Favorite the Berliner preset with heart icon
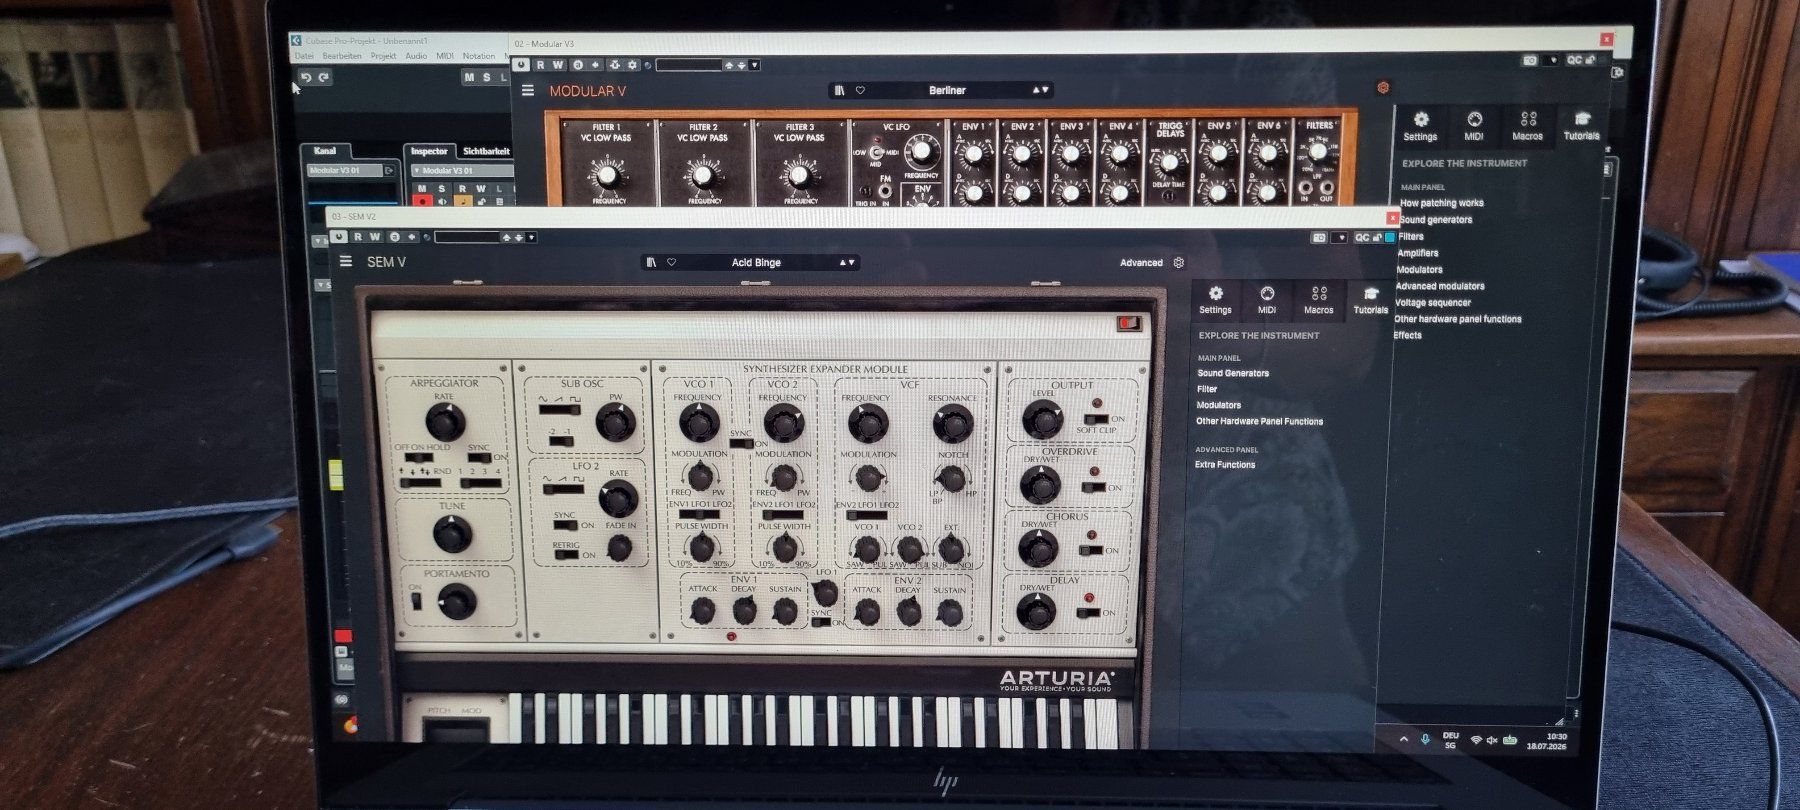This screenshot has width=1800, height=810. 860,90
